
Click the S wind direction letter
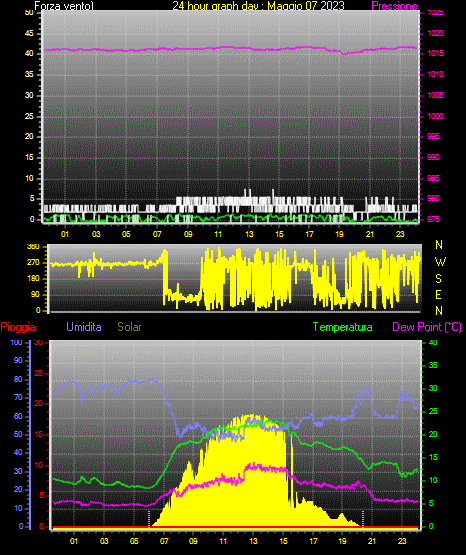click(x=438, y=279)
